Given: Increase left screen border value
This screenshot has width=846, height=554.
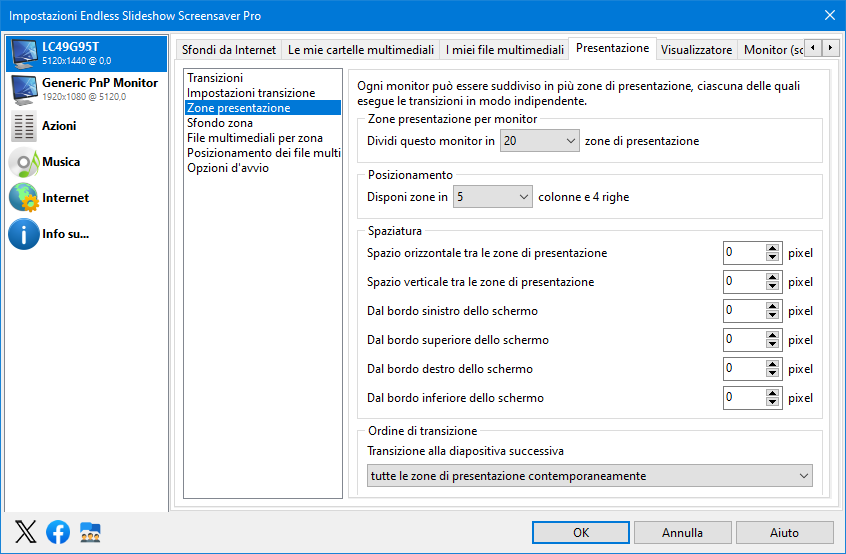Looking at the screenshot, I should [x=773, y=306].
